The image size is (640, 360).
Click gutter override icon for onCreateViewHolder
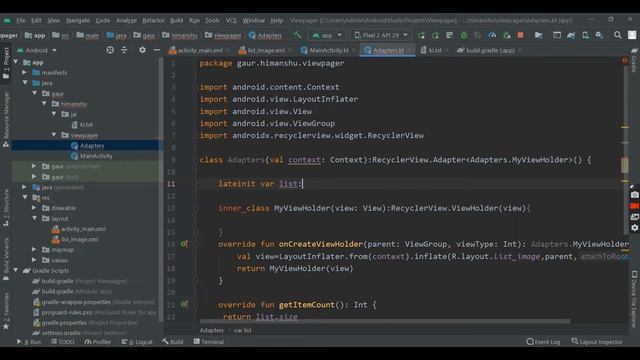184,244
